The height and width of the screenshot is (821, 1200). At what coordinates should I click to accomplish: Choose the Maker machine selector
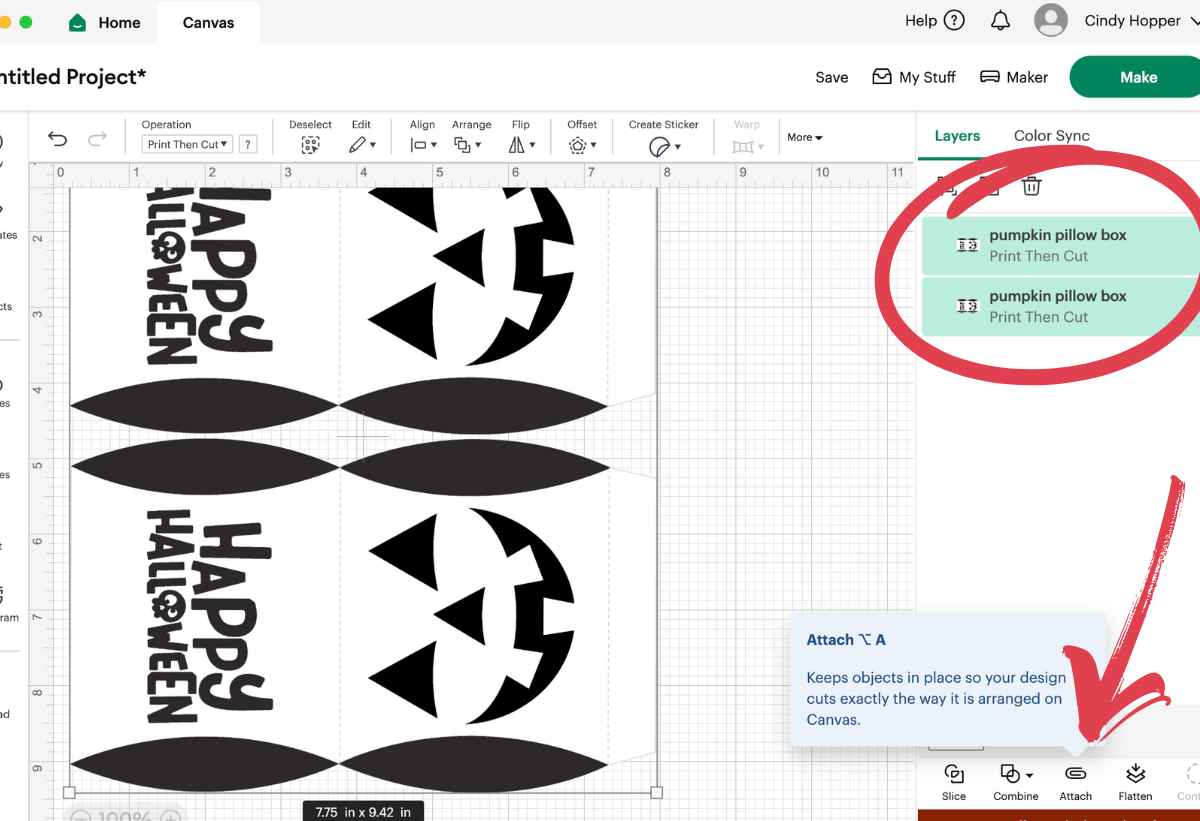tap(1014, 77)
